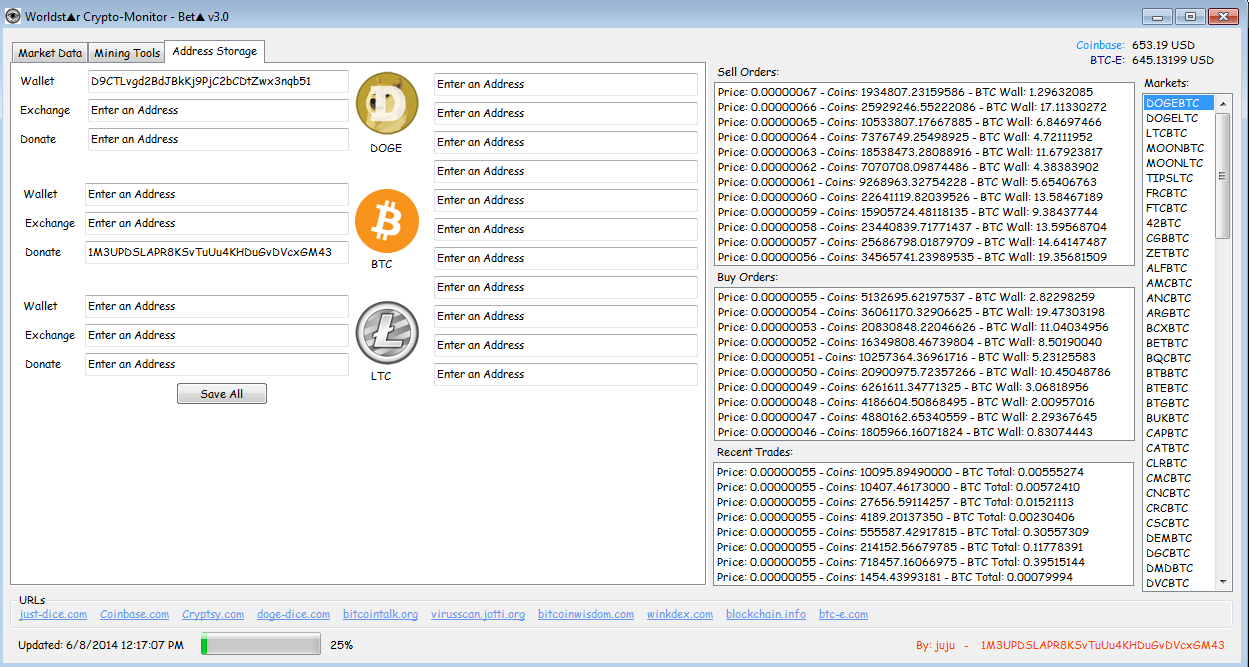Click the BTC Donate address field
Image resolution: width=1249 pixels, height=667 pixels.
pyautogui.click(x=216, y=252)
